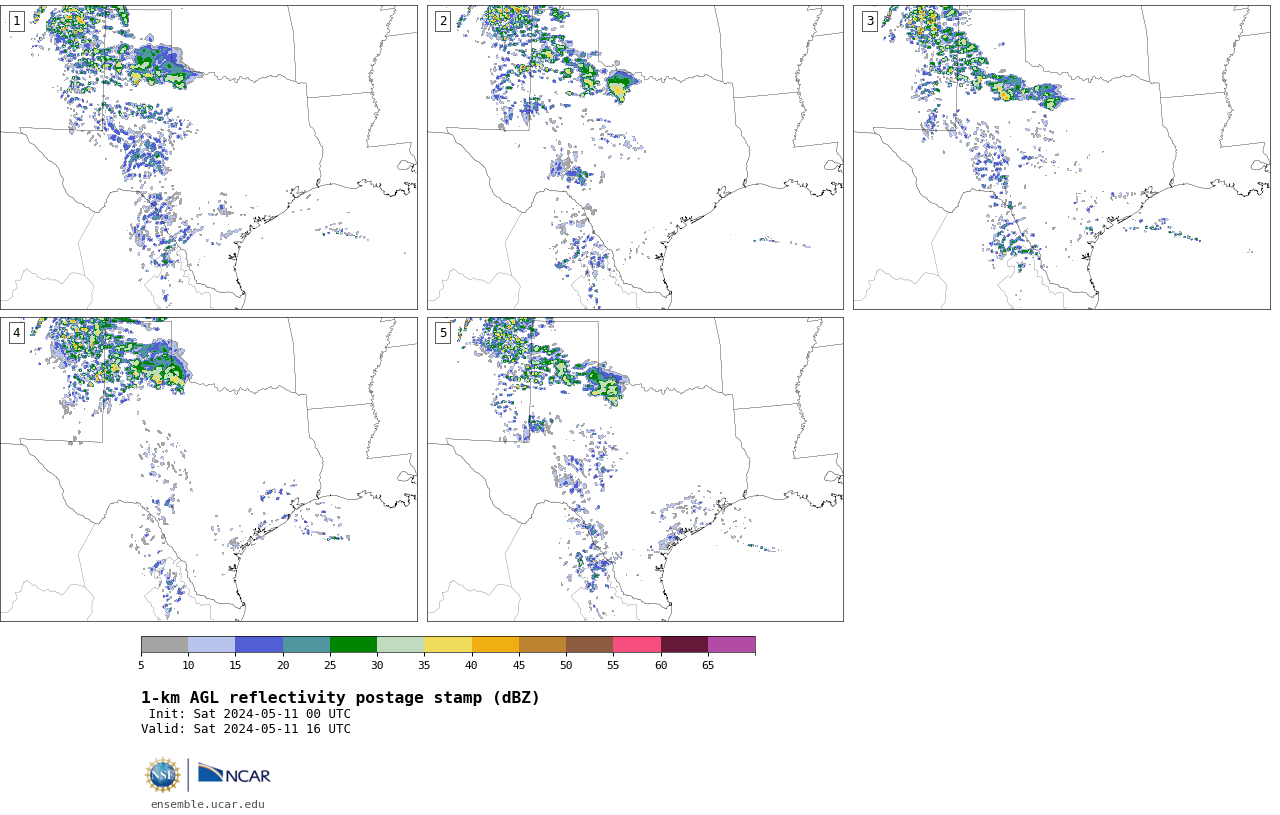Click the colorbar tick label 65
Image resolution: width=1280 pixels, height=815 pixels.
click(x=708, y=665)
